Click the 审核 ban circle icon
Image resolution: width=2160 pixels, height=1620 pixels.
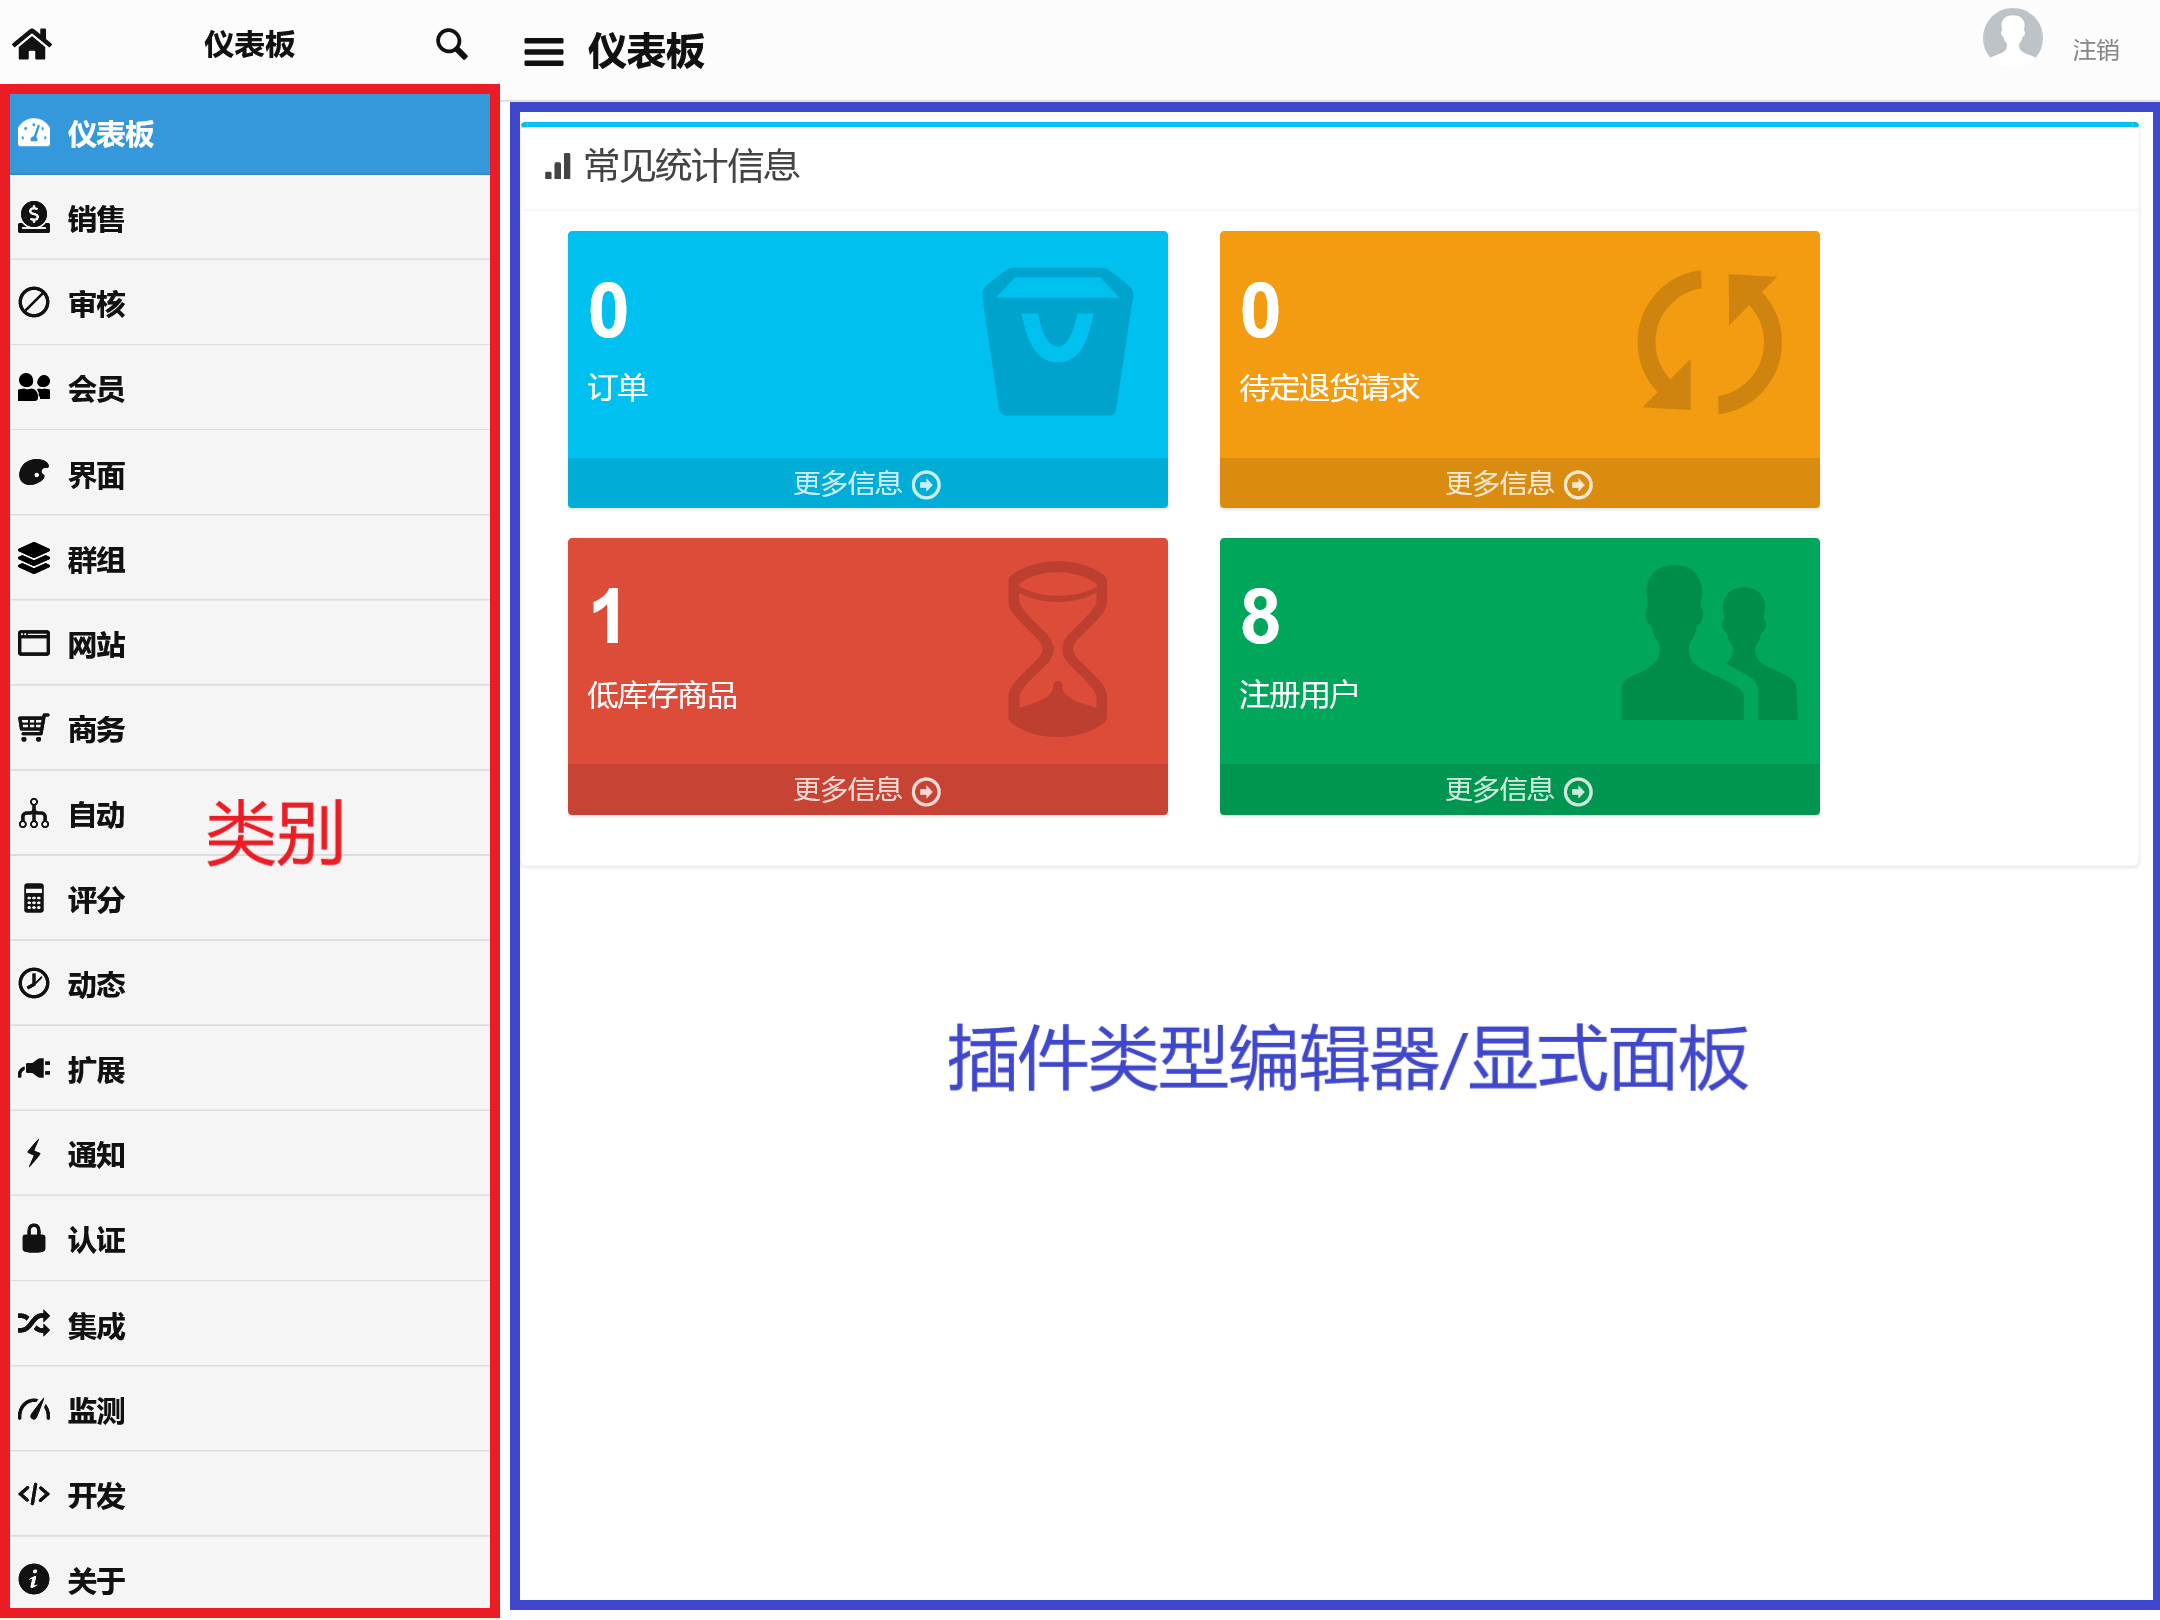(34, 302)
